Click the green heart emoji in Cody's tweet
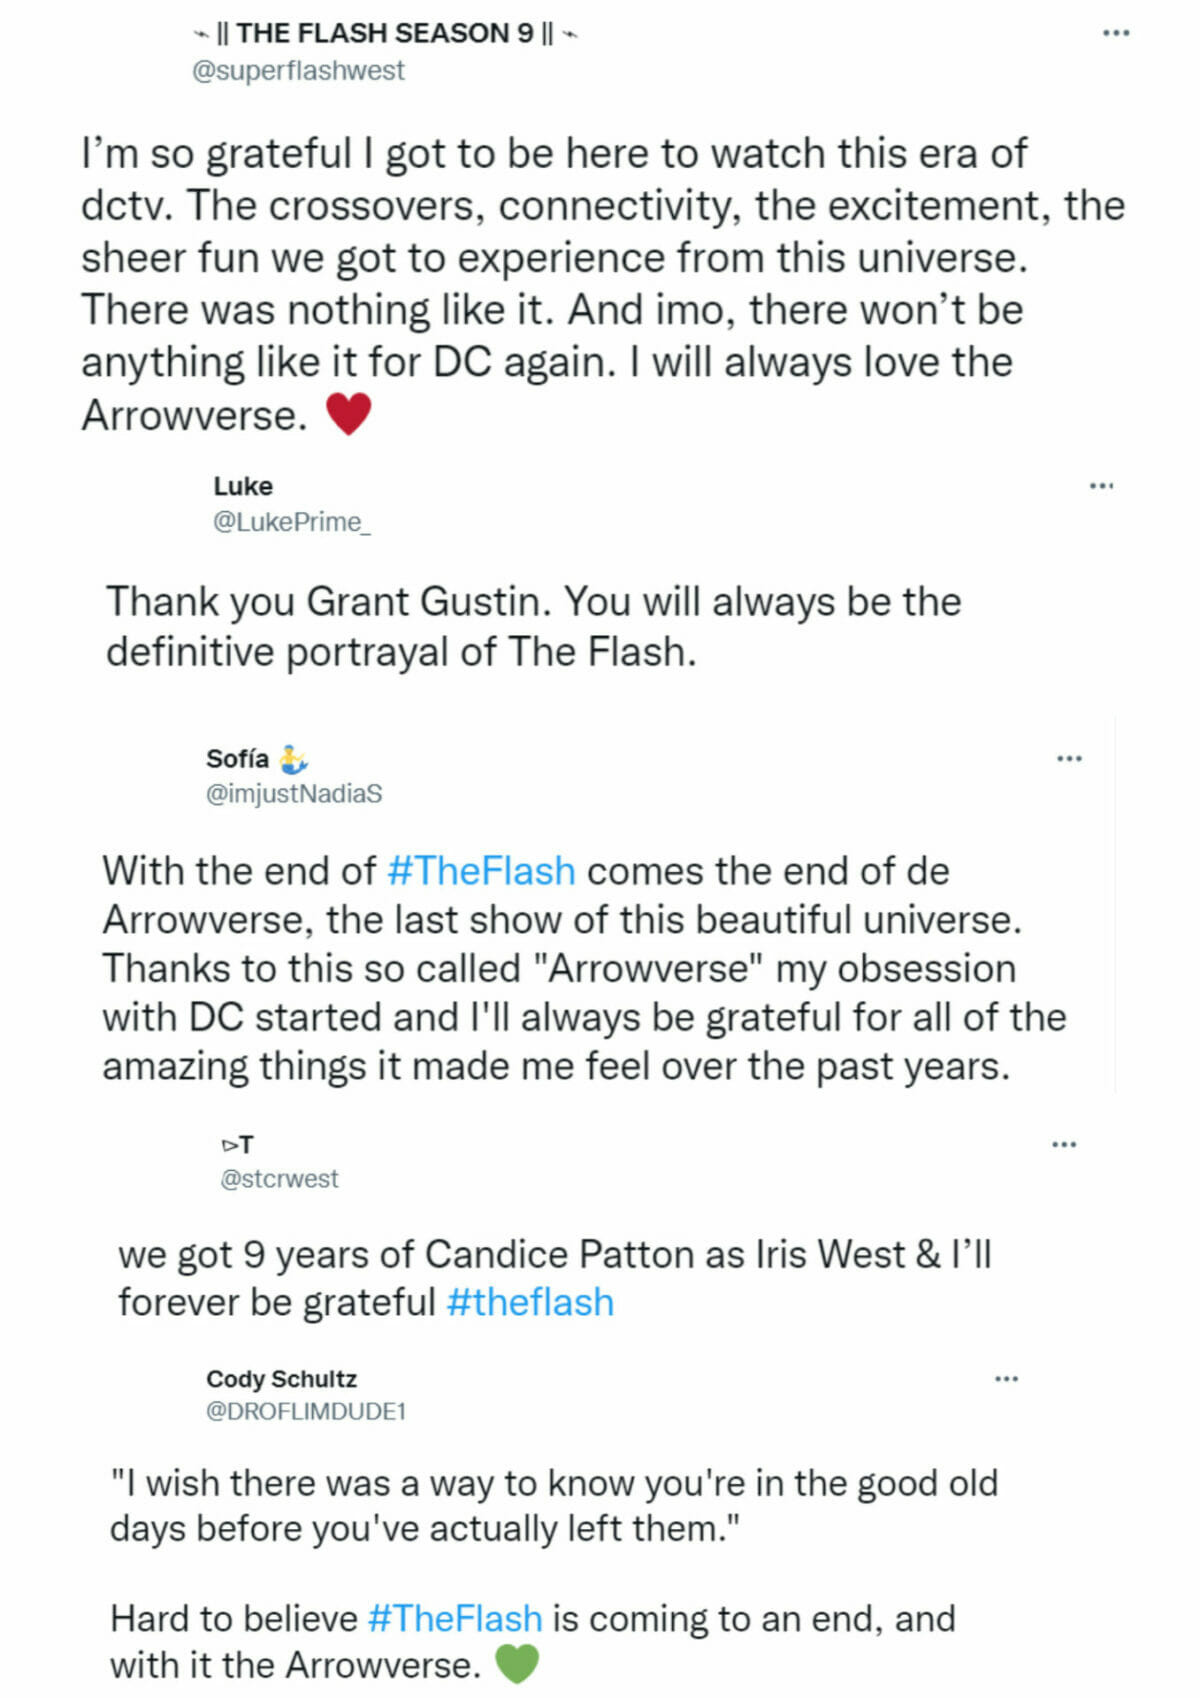The width and height of the screenshot is (1200, 1698). point(516,1665)
